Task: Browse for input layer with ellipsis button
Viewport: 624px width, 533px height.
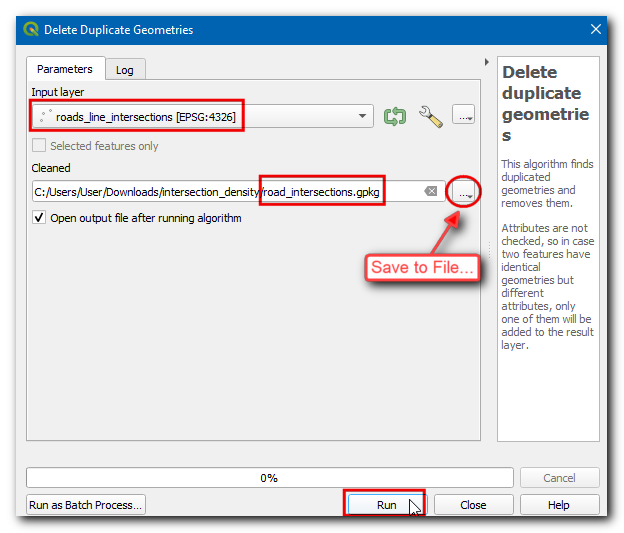Action: pos(463,116)
